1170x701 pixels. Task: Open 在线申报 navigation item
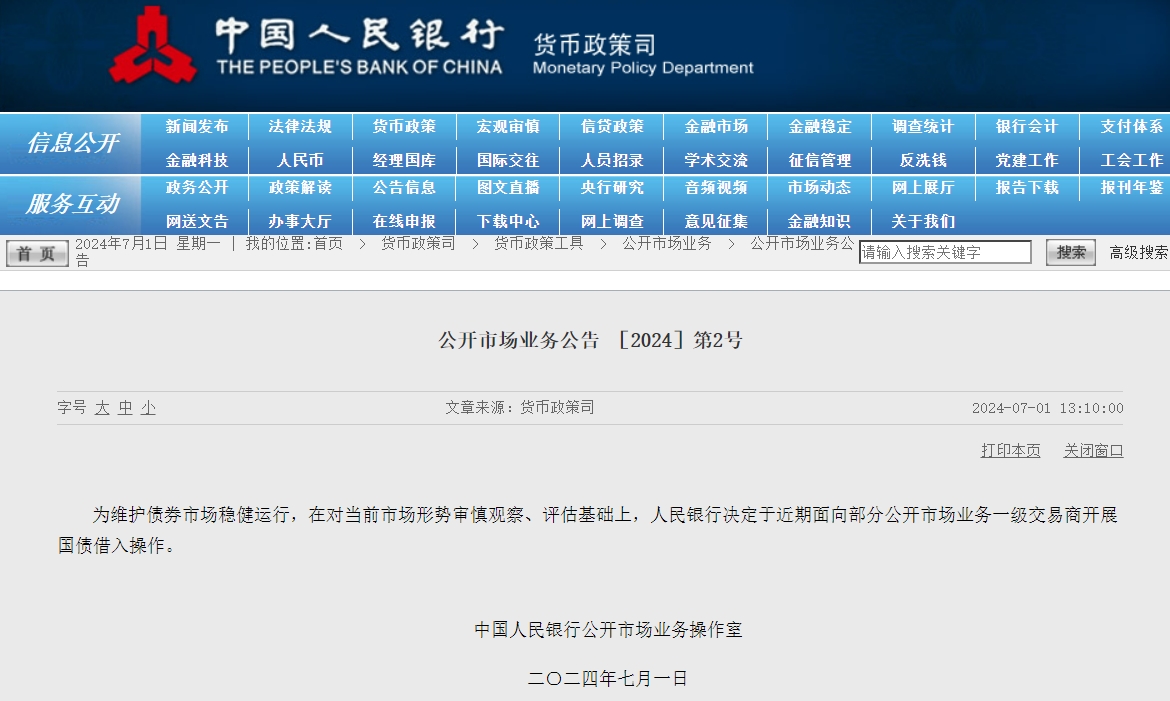click(x=404, y=222)
